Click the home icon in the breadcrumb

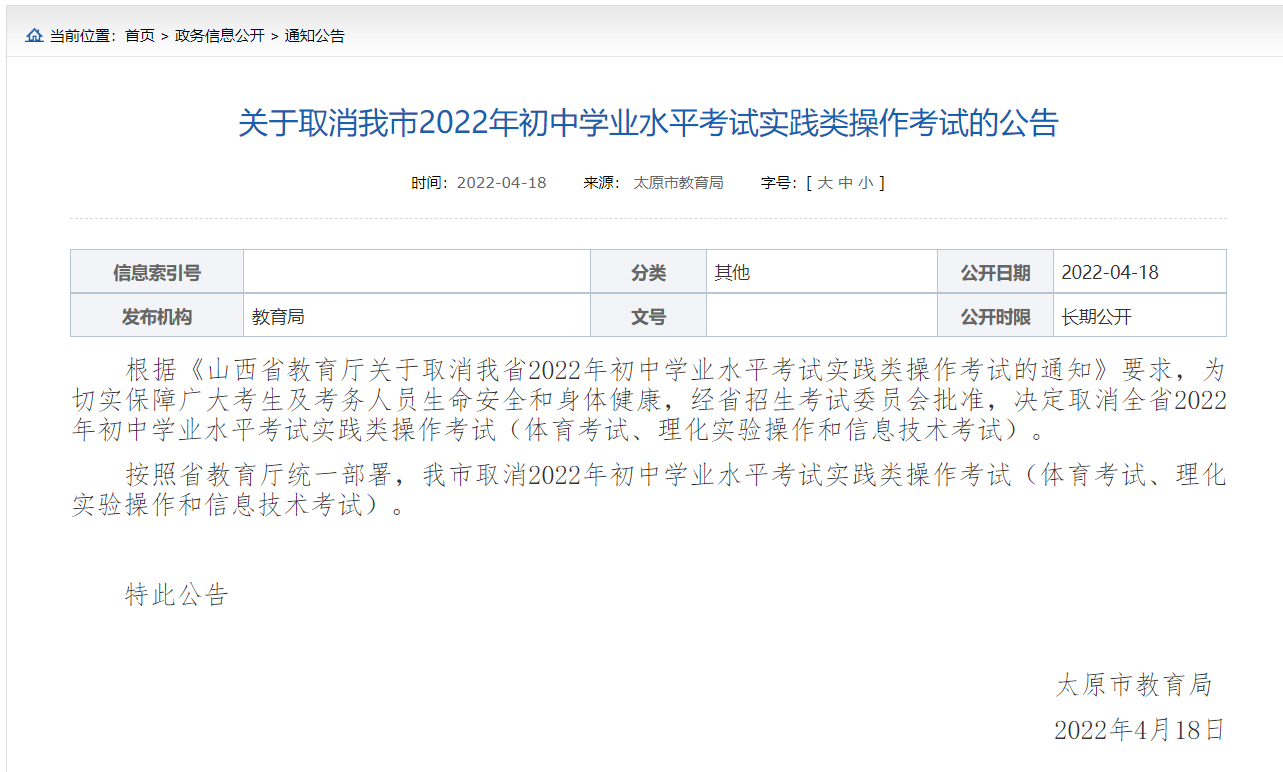pyautogui.click(x=34, y=36)
